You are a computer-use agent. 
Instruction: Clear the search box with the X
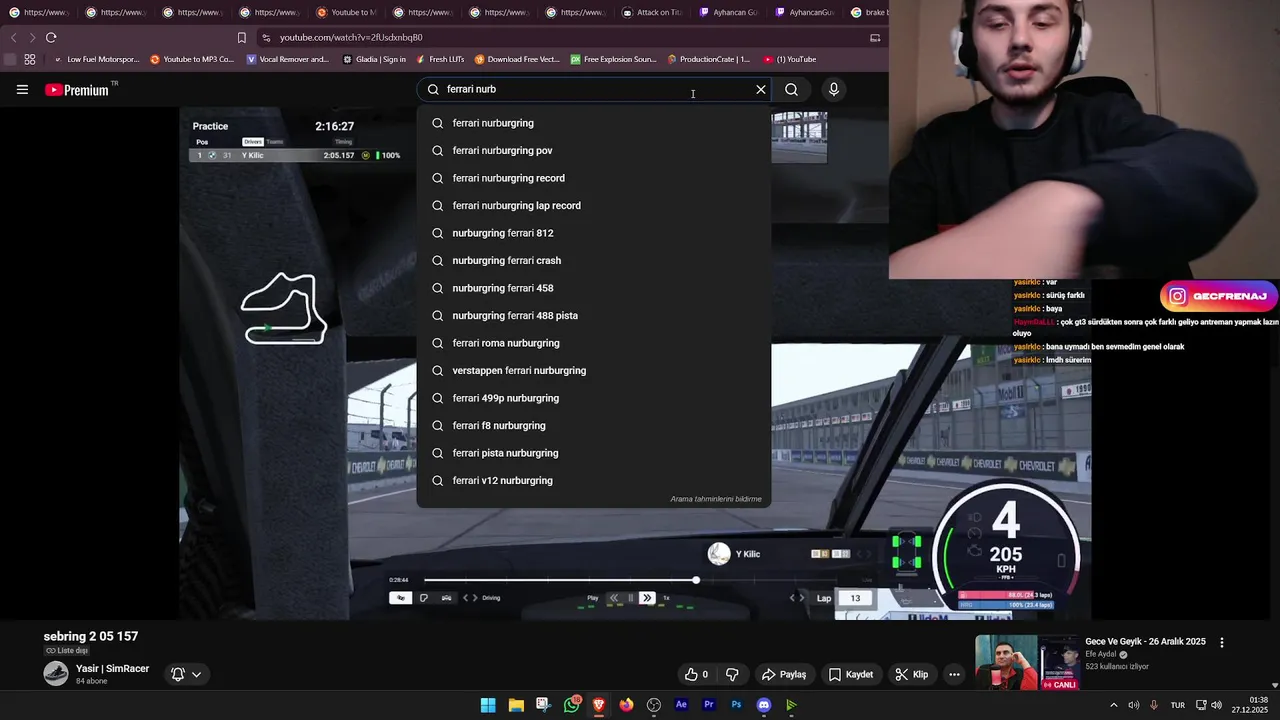[761, 89]
